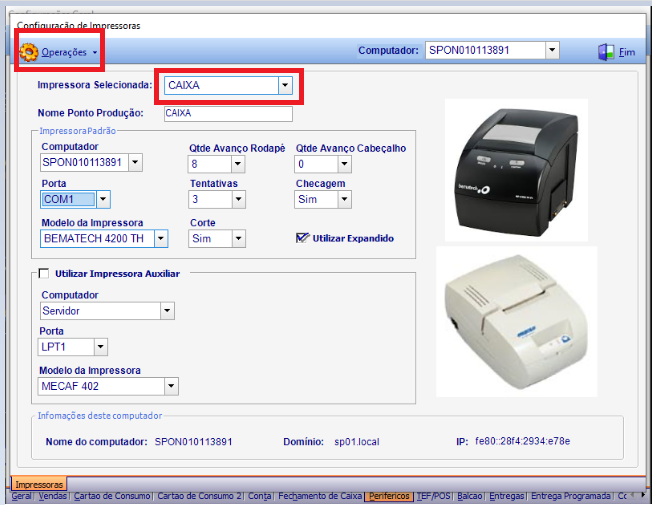Screen dimensions: 652x505
Task: Switch to the Entrega Programada tab
Action: [x=571, y=496]
